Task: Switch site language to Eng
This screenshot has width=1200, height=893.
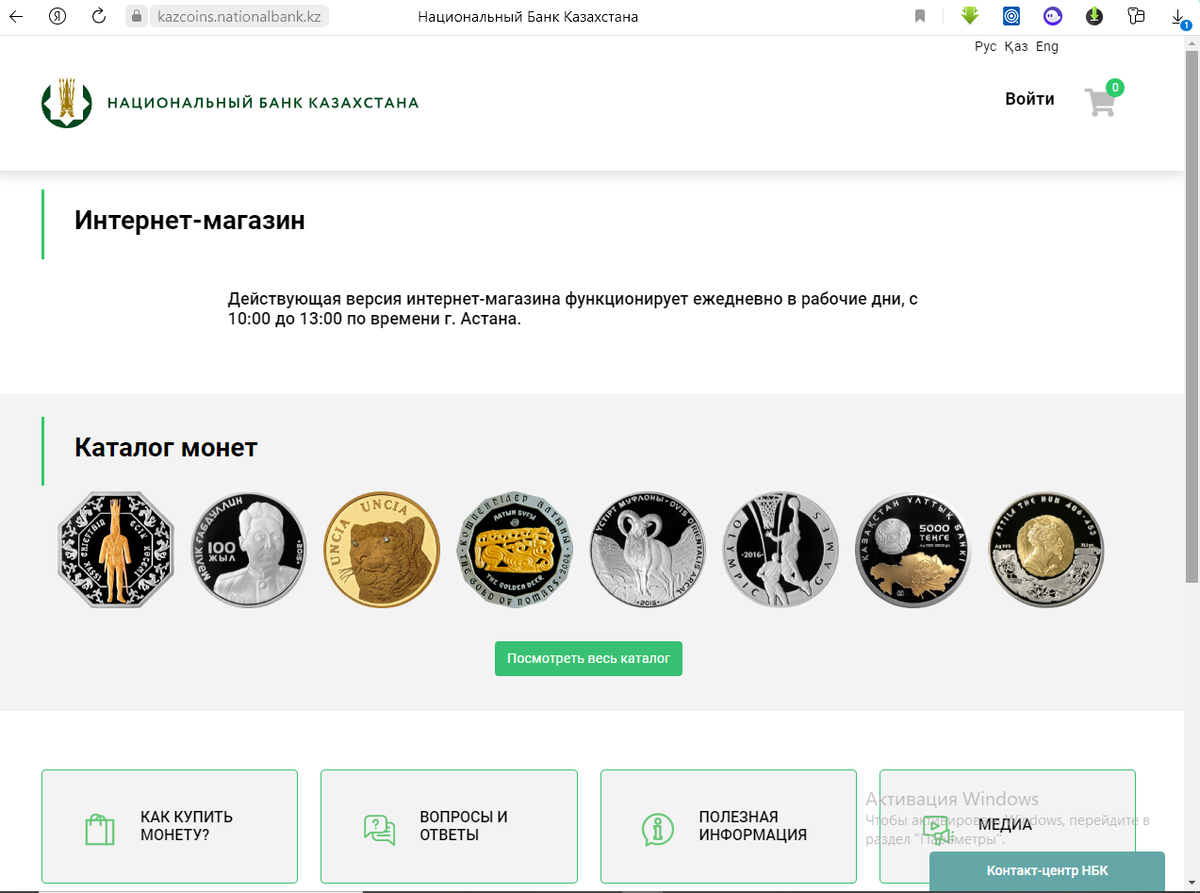Action: pos(1047,47)
